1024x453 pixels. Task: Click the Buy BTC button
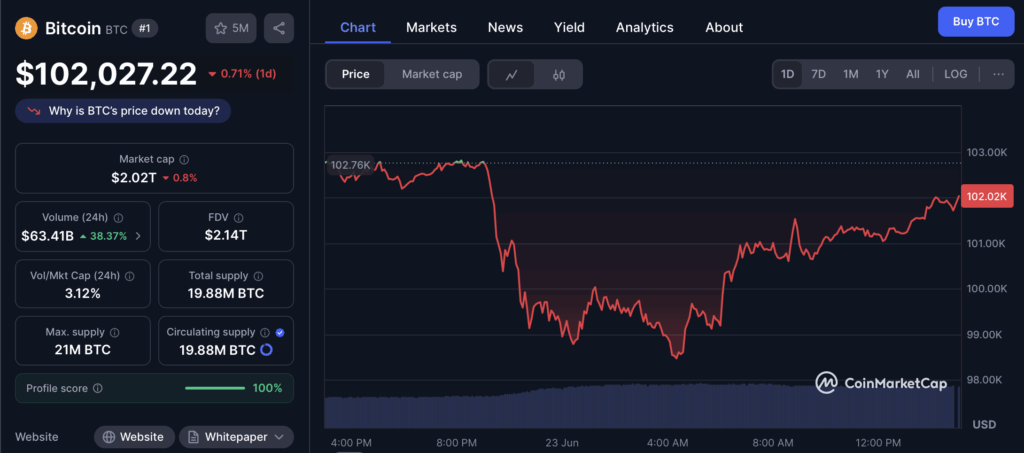coord(976,22)
